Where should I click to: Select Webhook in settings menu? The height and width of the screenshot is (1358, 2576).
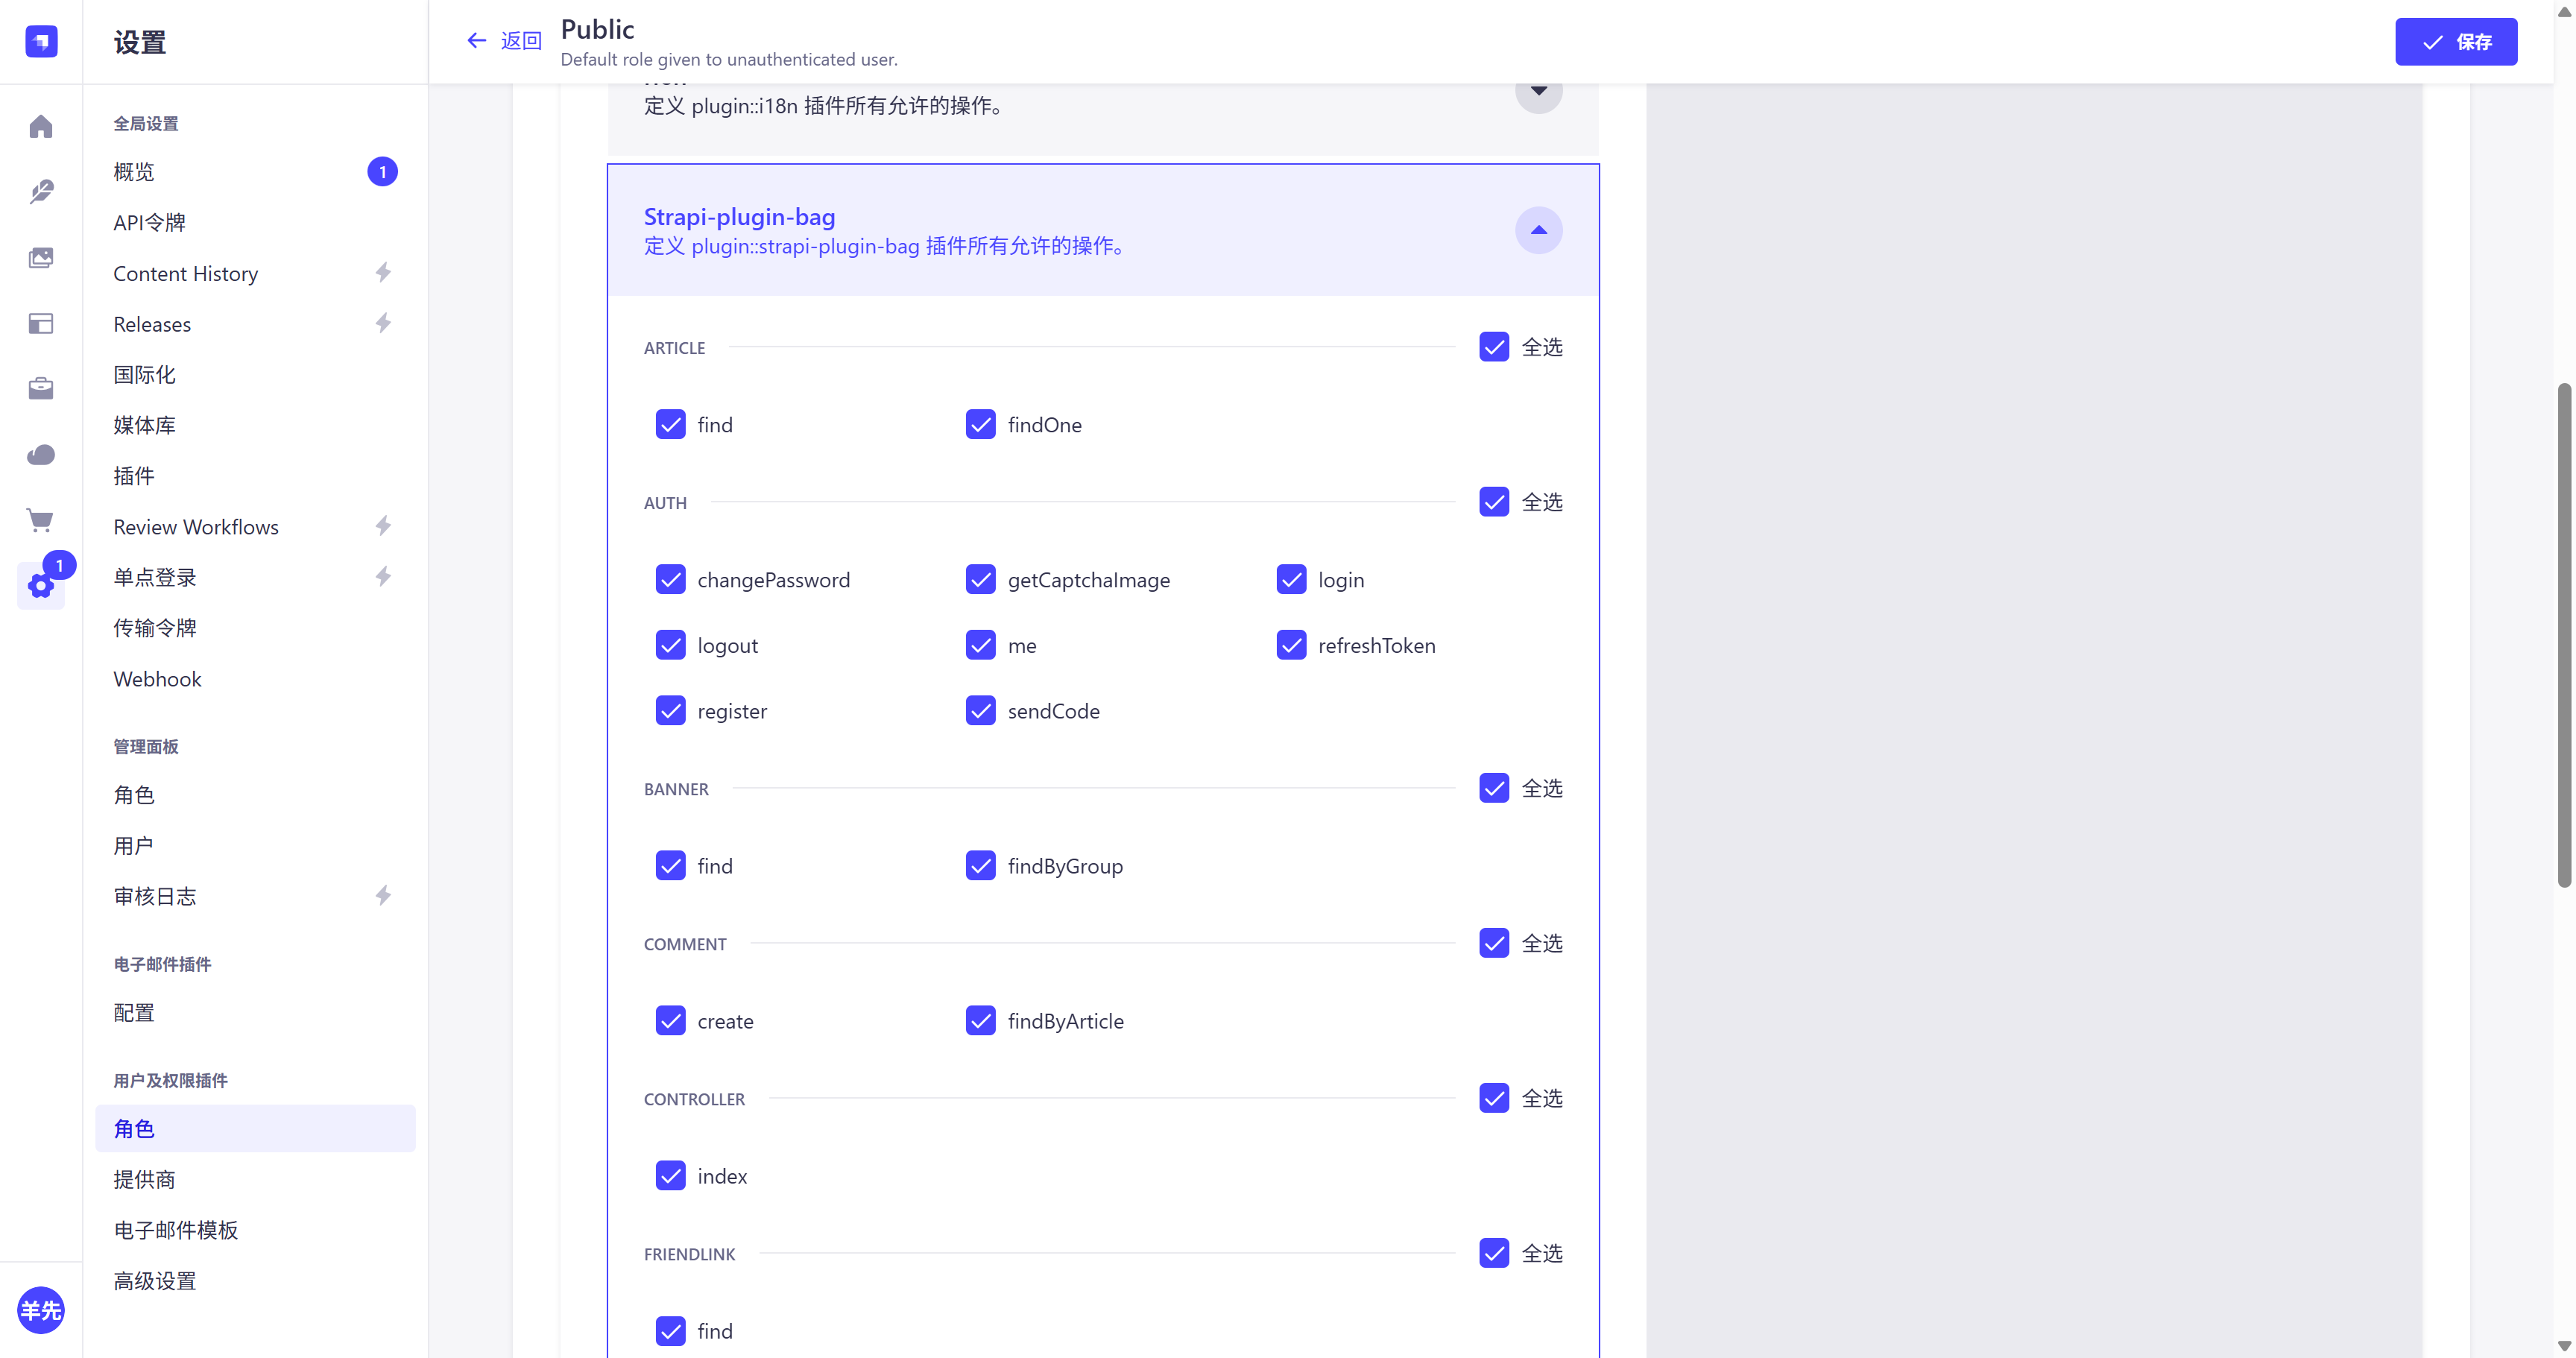[157, 679]
